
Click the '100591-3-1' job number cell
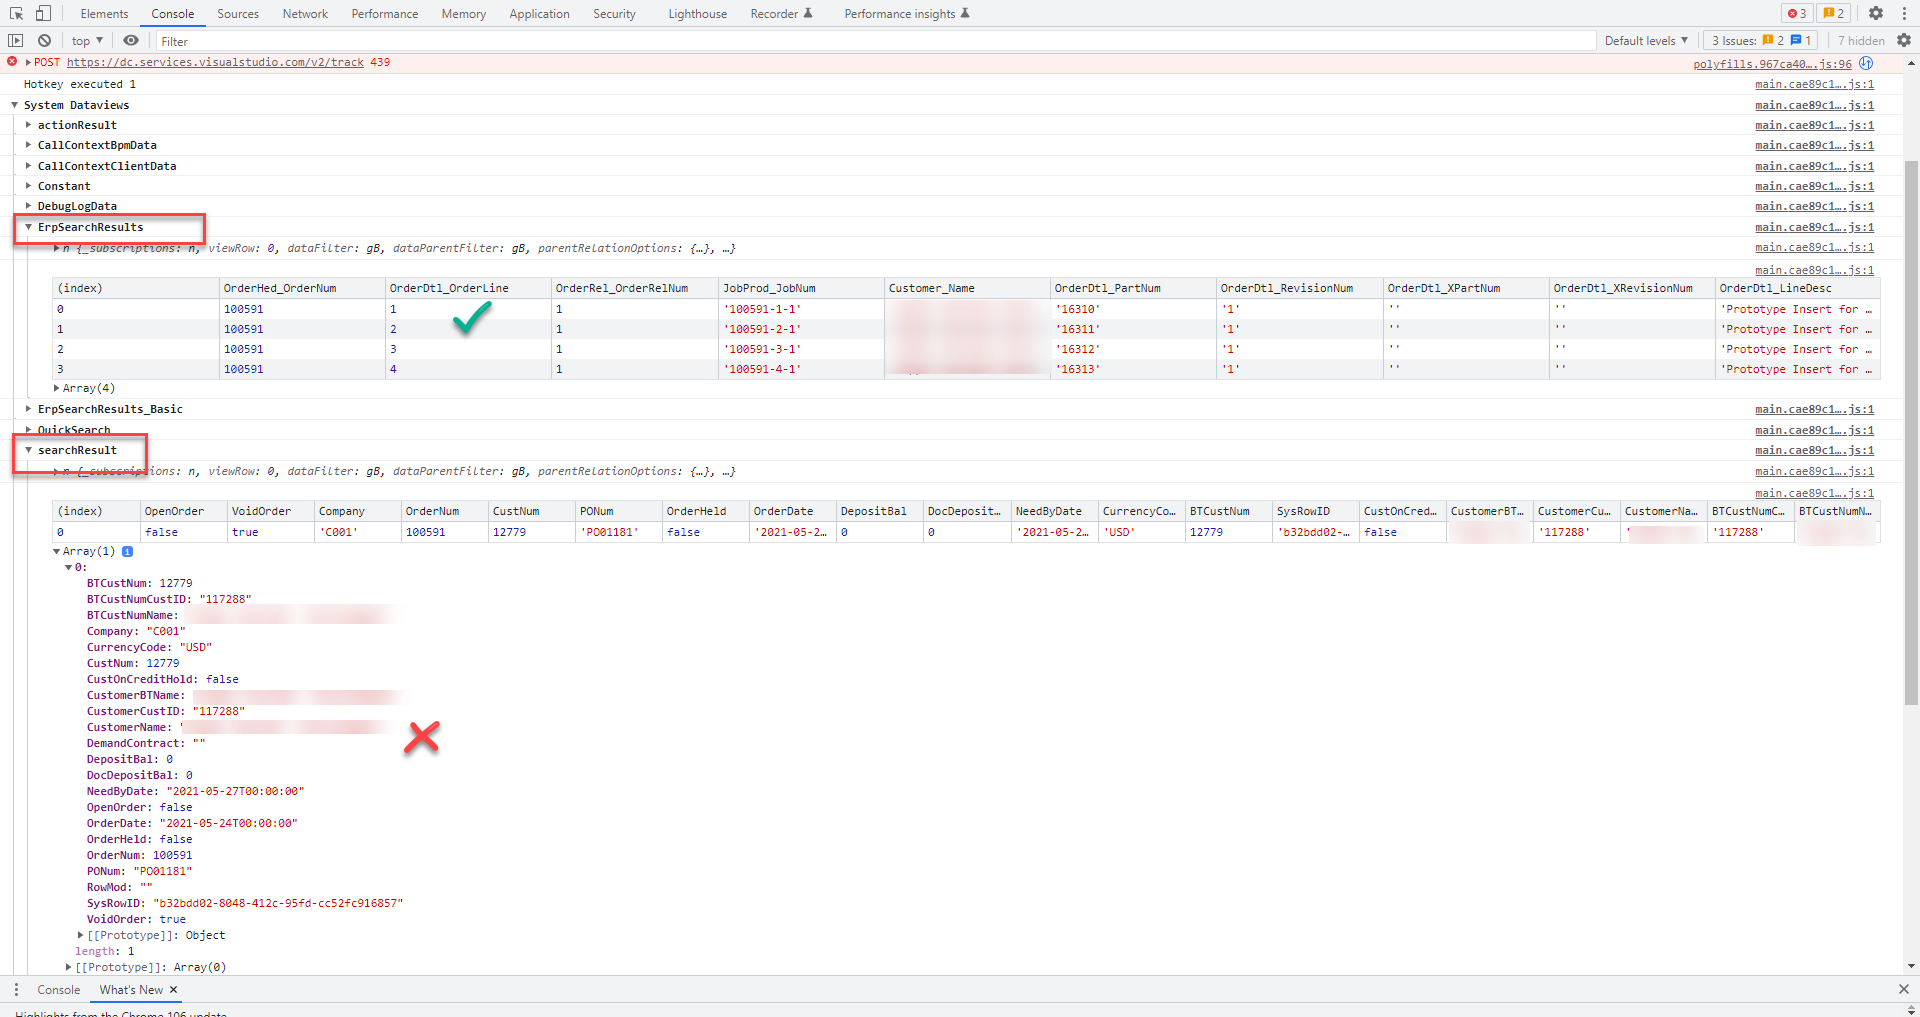[801, 349]
